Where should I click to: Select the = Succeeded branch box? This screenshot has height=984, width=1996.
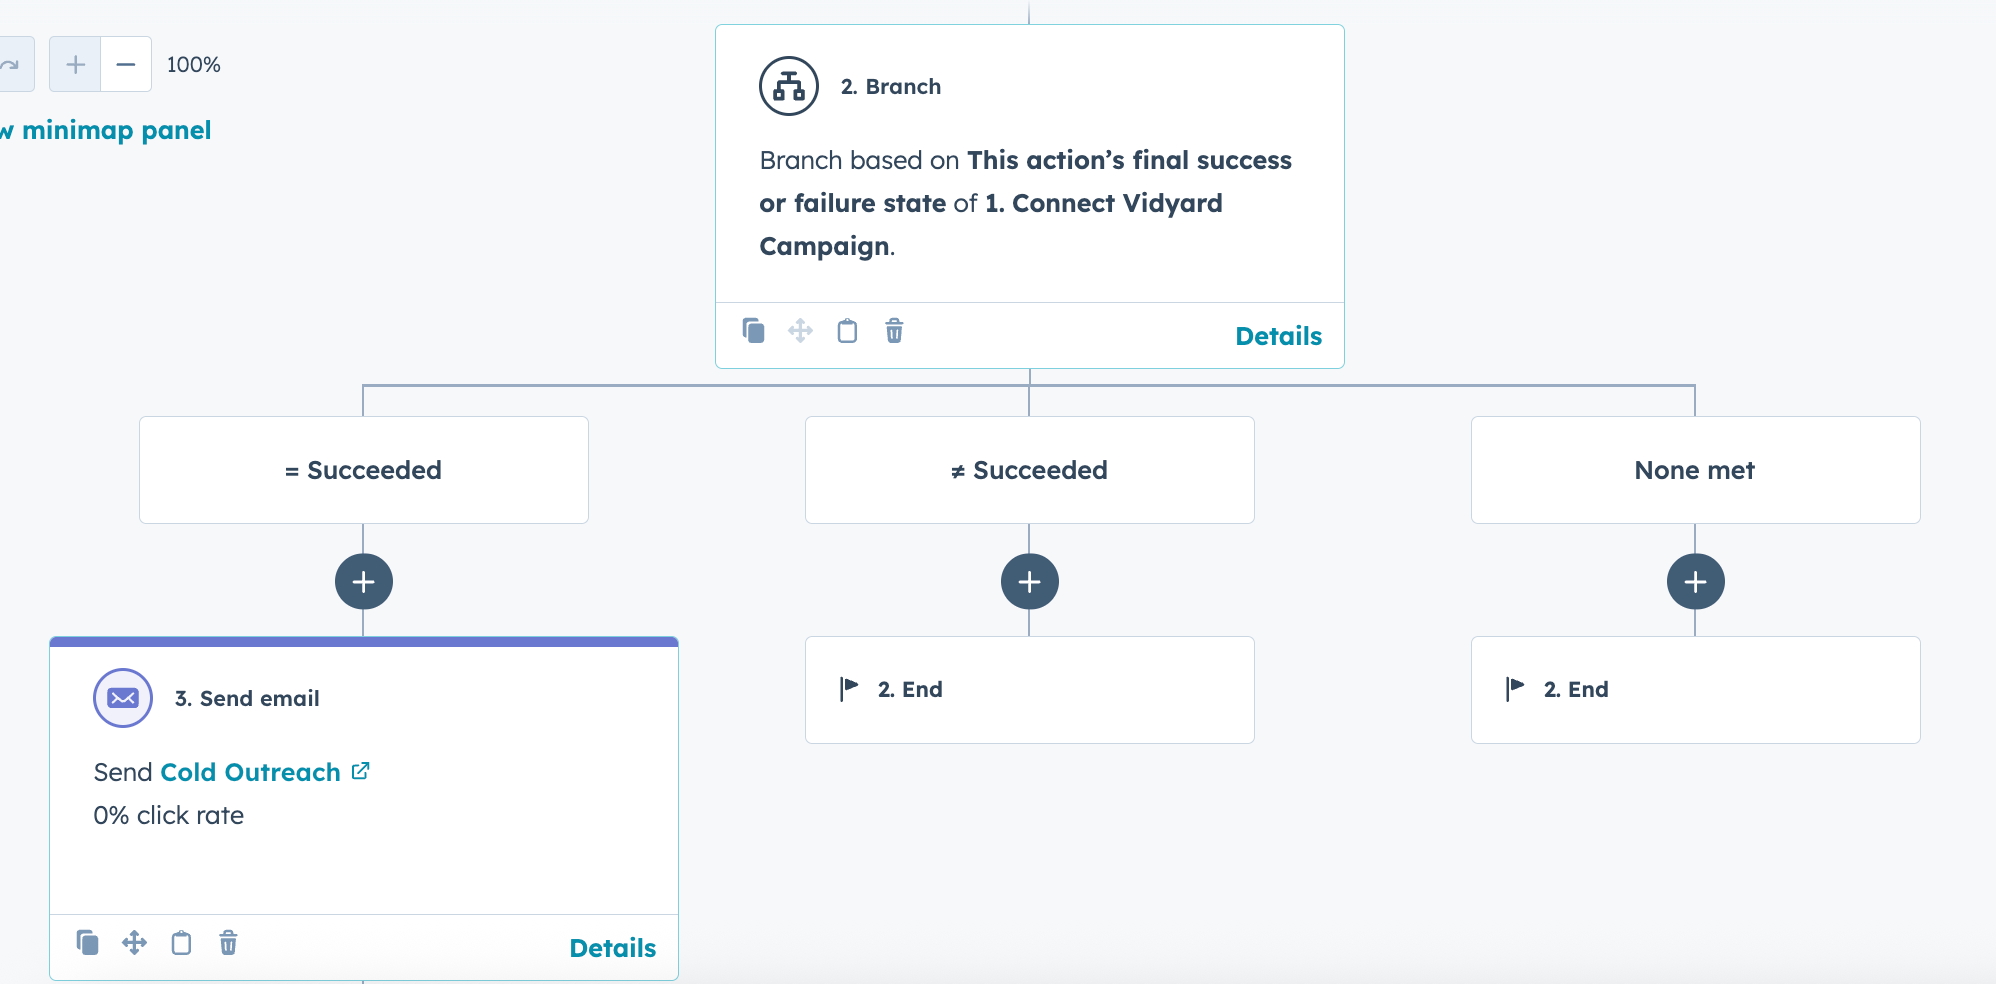[364, 470]
